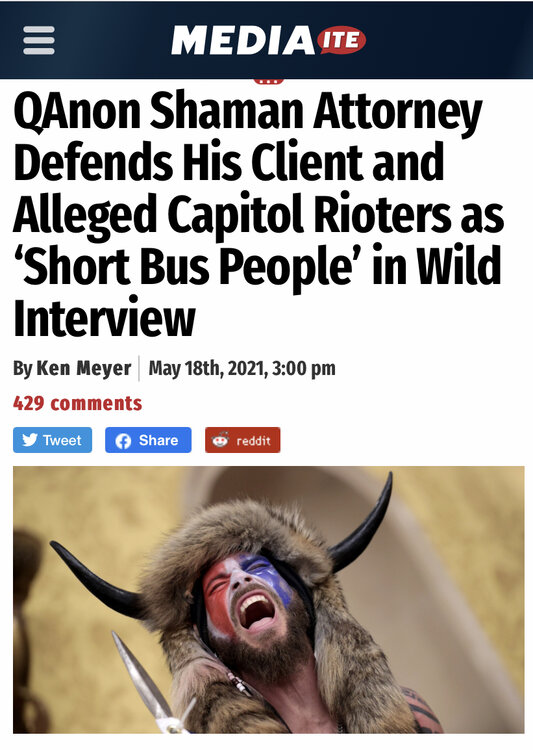Share the article on Facebook

pos(148,440)
